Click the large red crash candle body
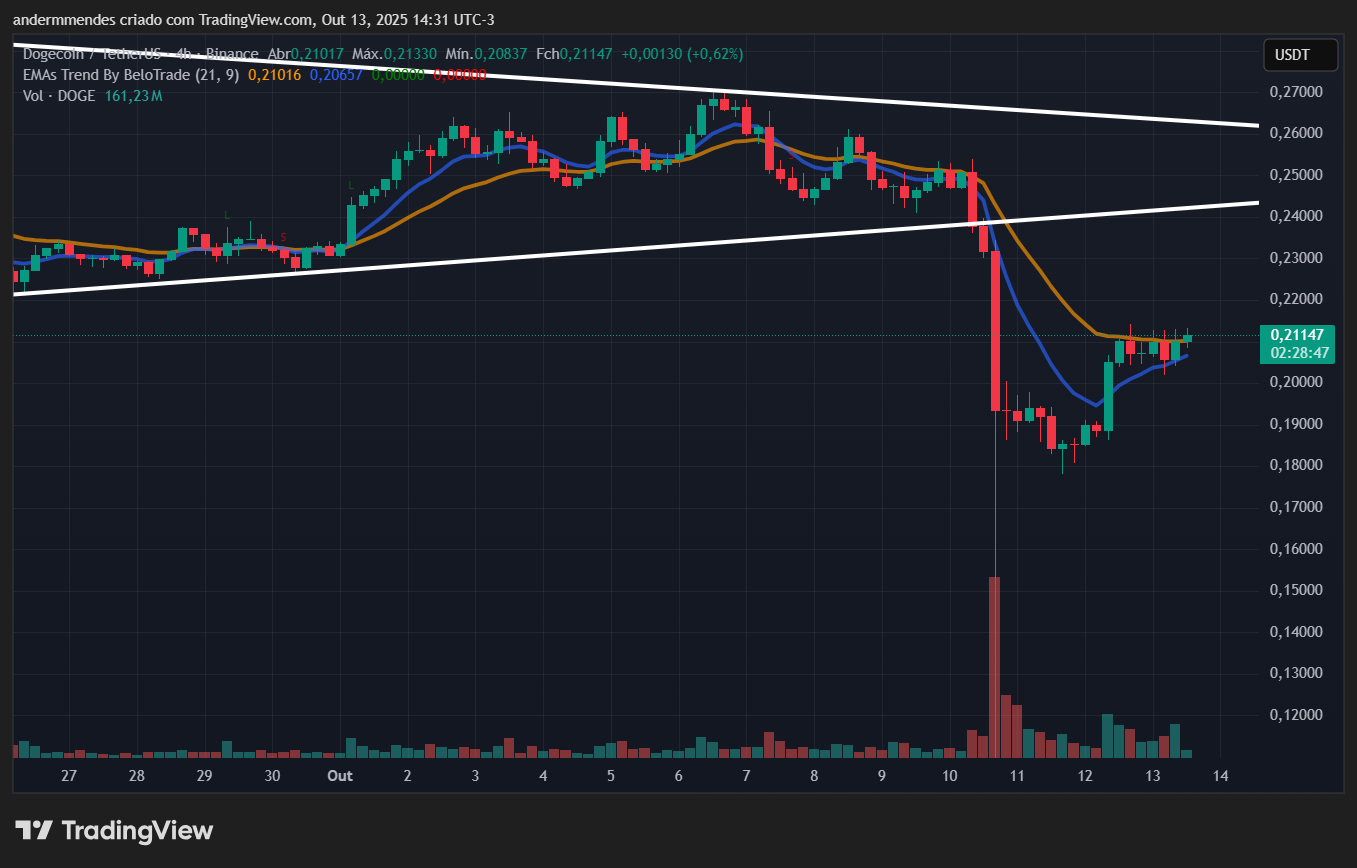Viewport: 1357px width, 868px height. [x=995, y=330]
